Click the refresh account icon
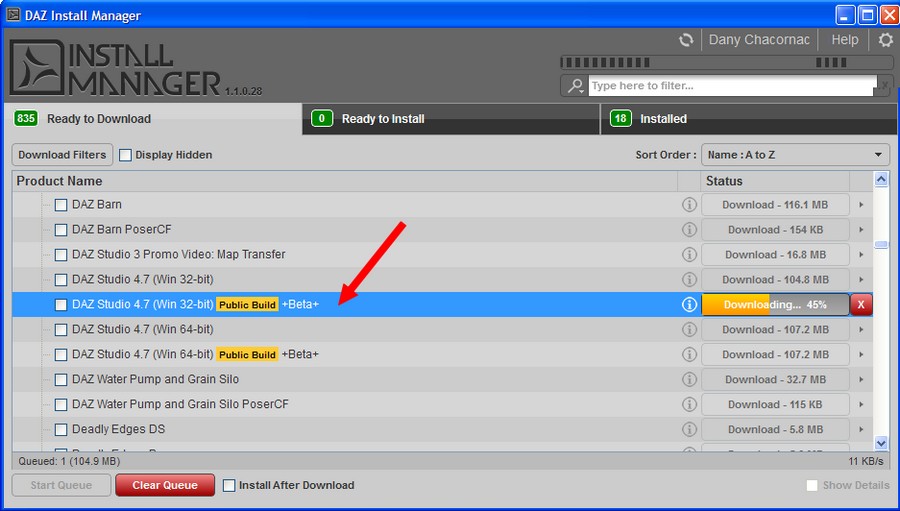Screen dimensions: 900x511 pos(686,40)
